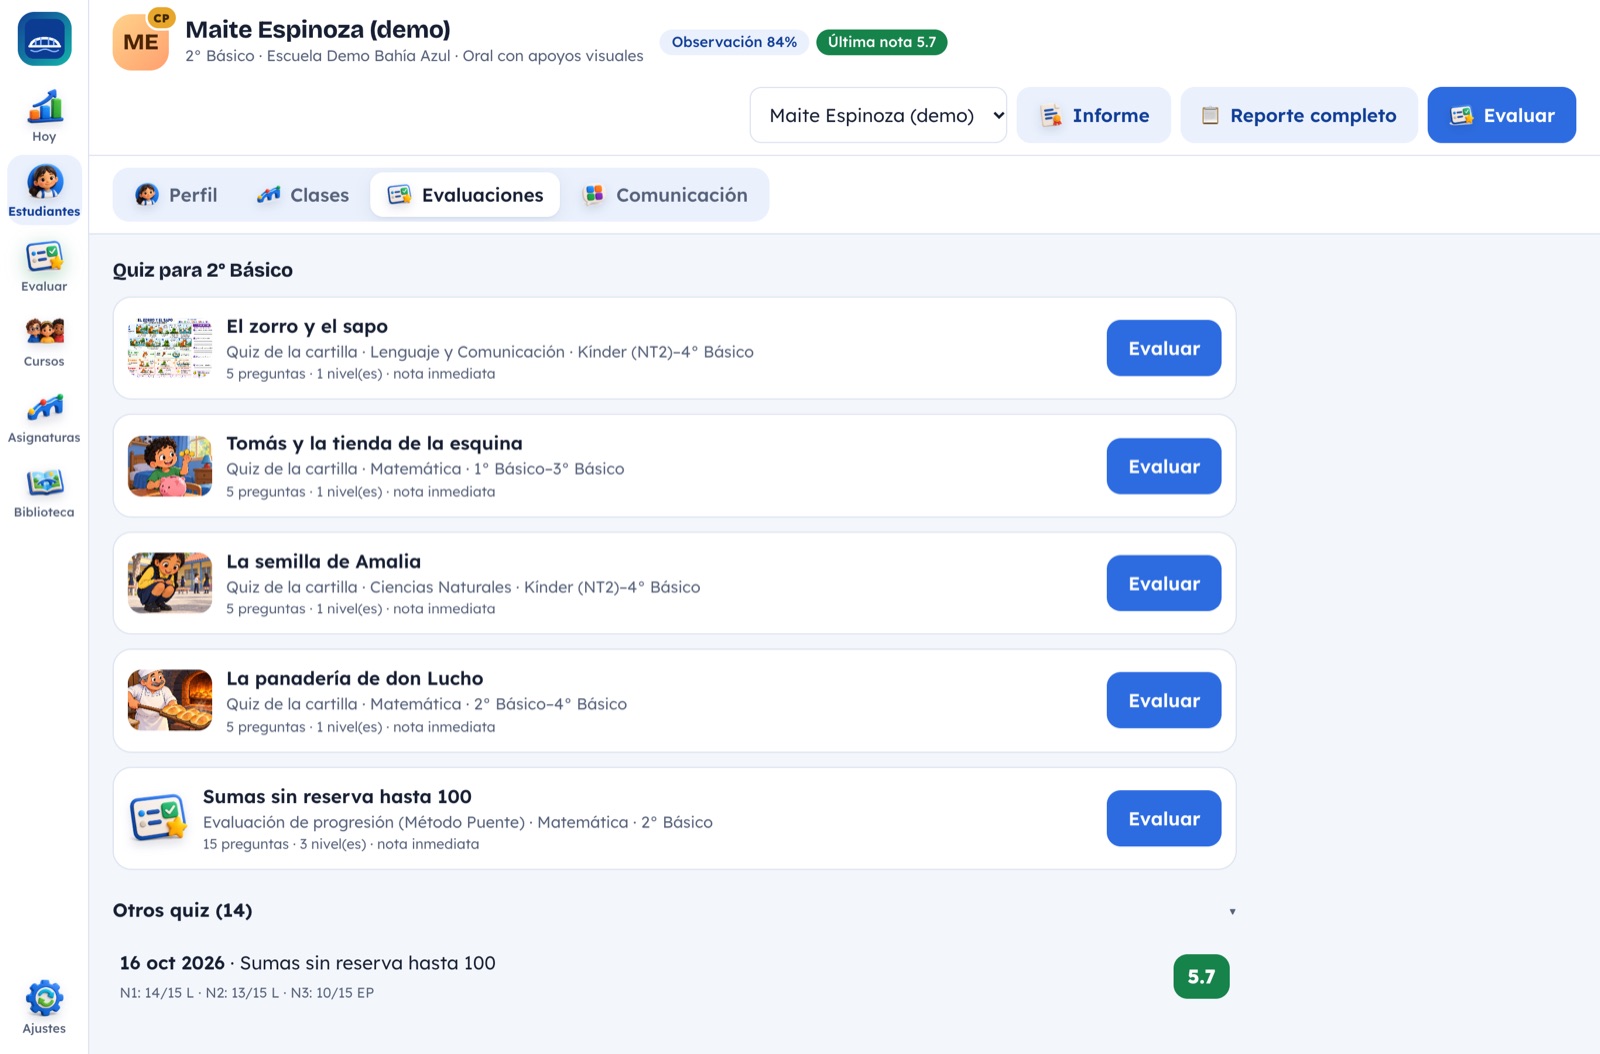The image size is (1600, 1054).
Task: Click the Otros quiz (14) heading
Action: (182, 910)
